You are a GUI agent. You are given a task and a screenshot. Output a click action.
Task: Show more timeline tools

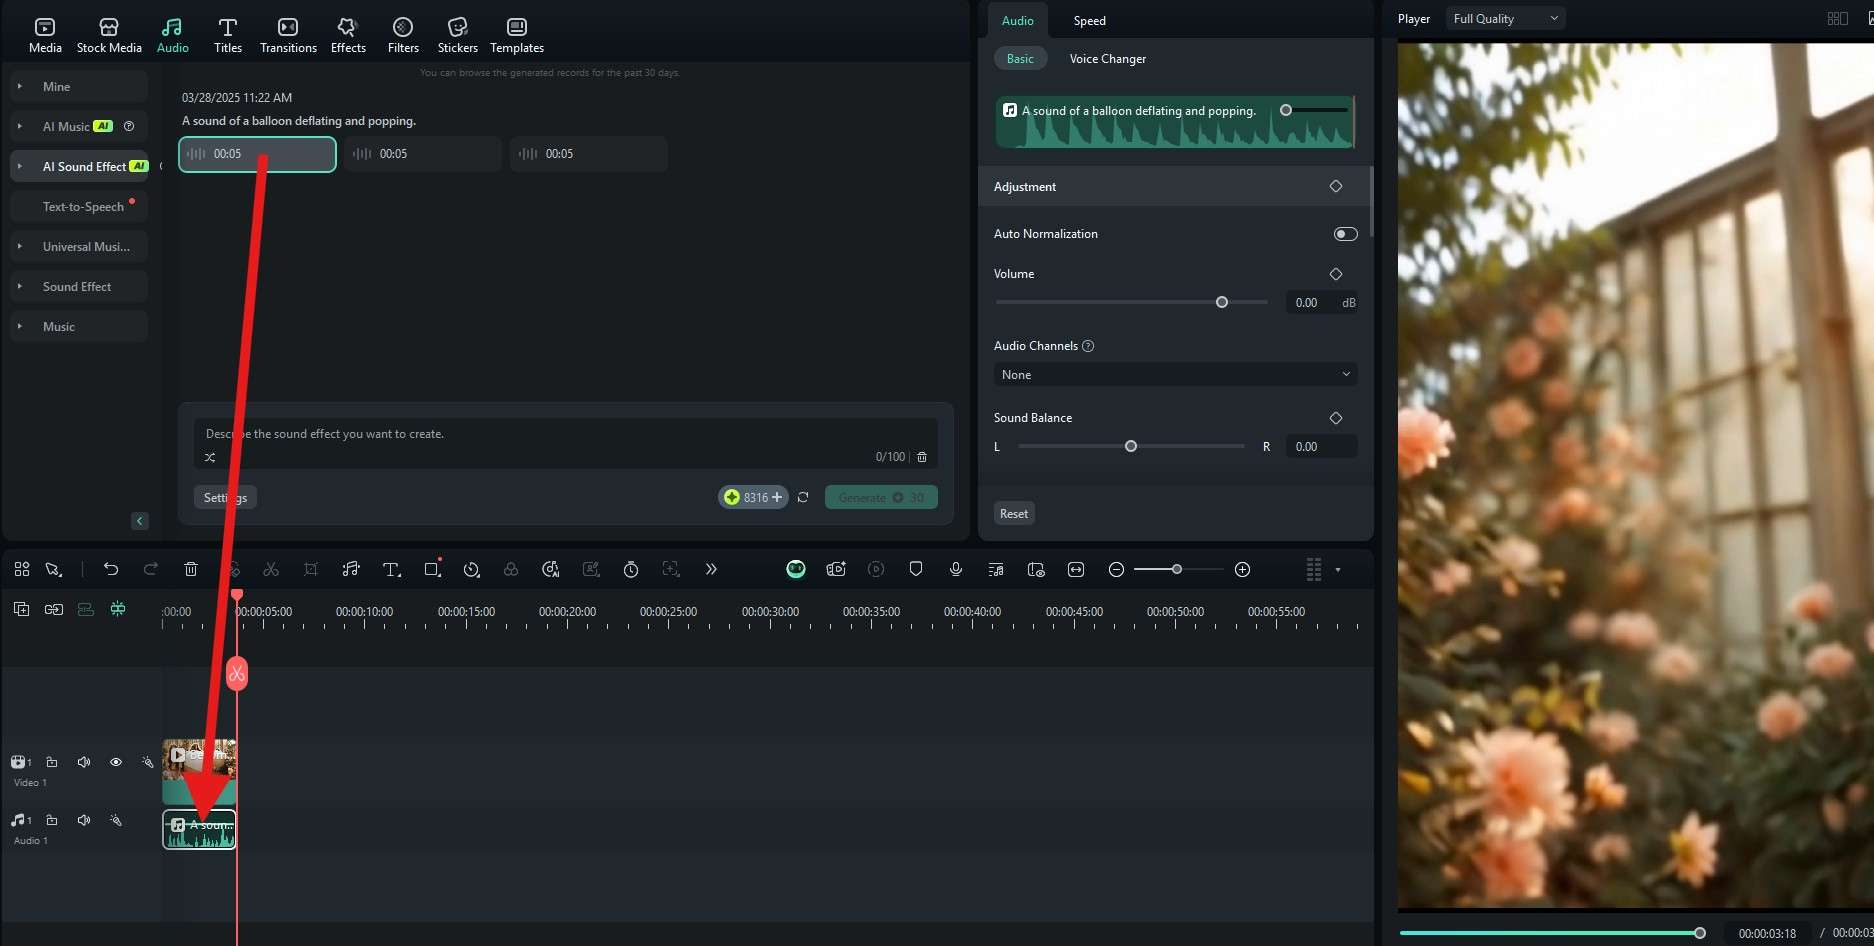(x=711, y=569)
